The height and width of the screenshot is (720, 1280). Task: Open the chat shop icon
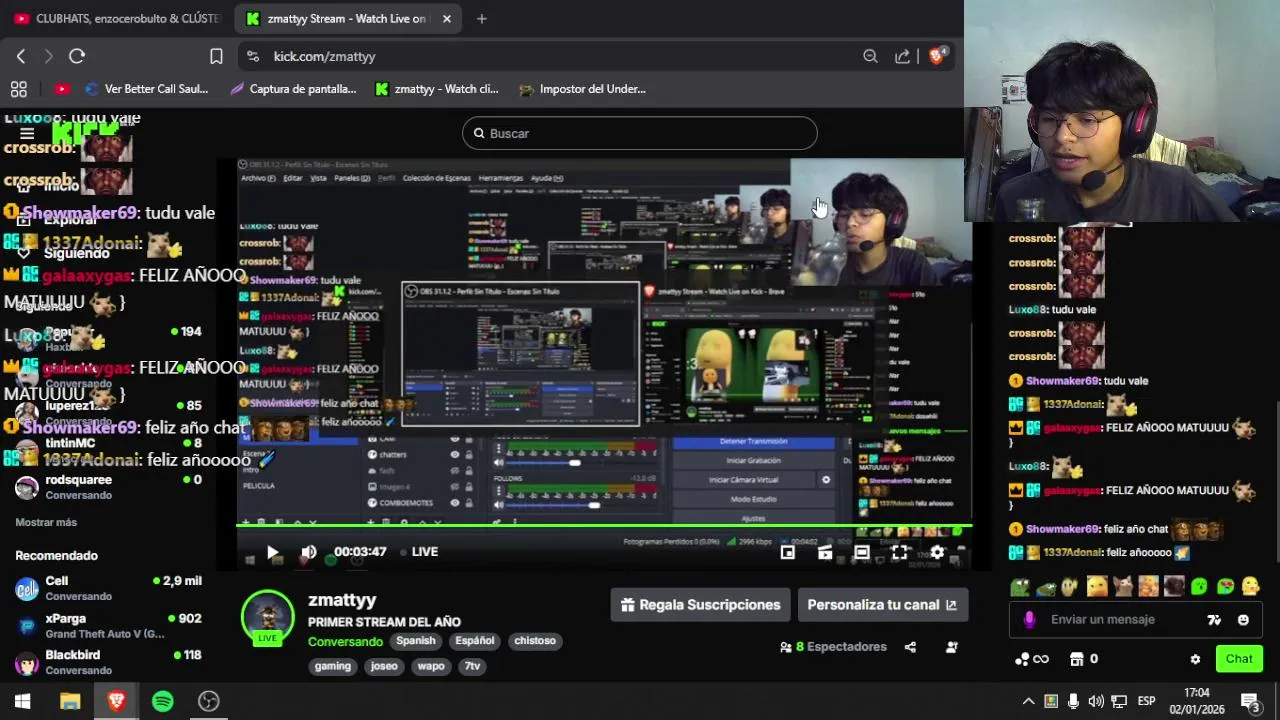coord(1077,659)
